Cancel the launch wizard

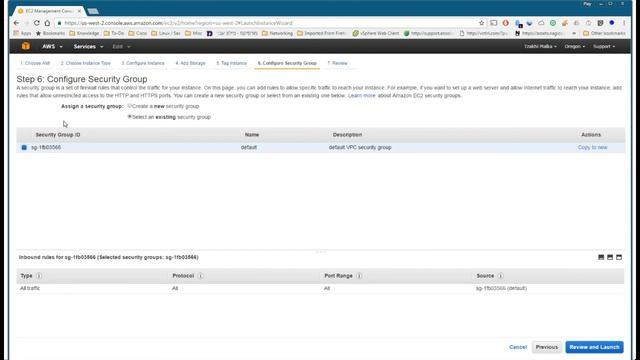point(518,347)
